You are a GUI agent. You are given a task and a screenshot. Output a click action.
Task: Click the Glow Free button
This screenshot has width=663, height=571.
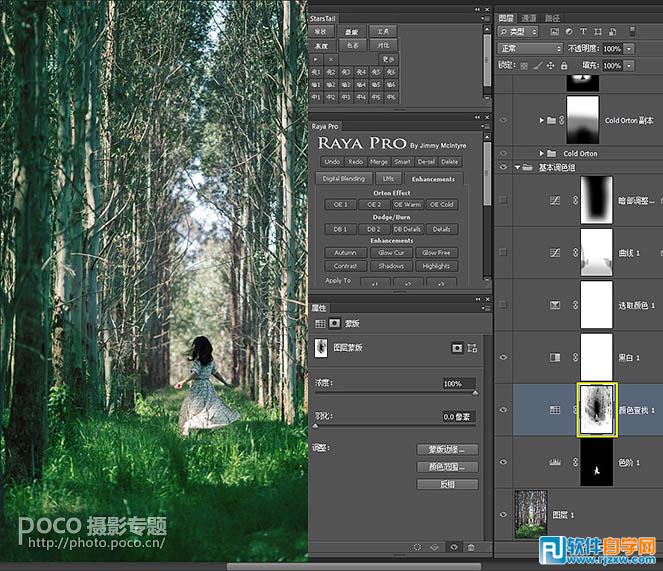click(436, 253)
